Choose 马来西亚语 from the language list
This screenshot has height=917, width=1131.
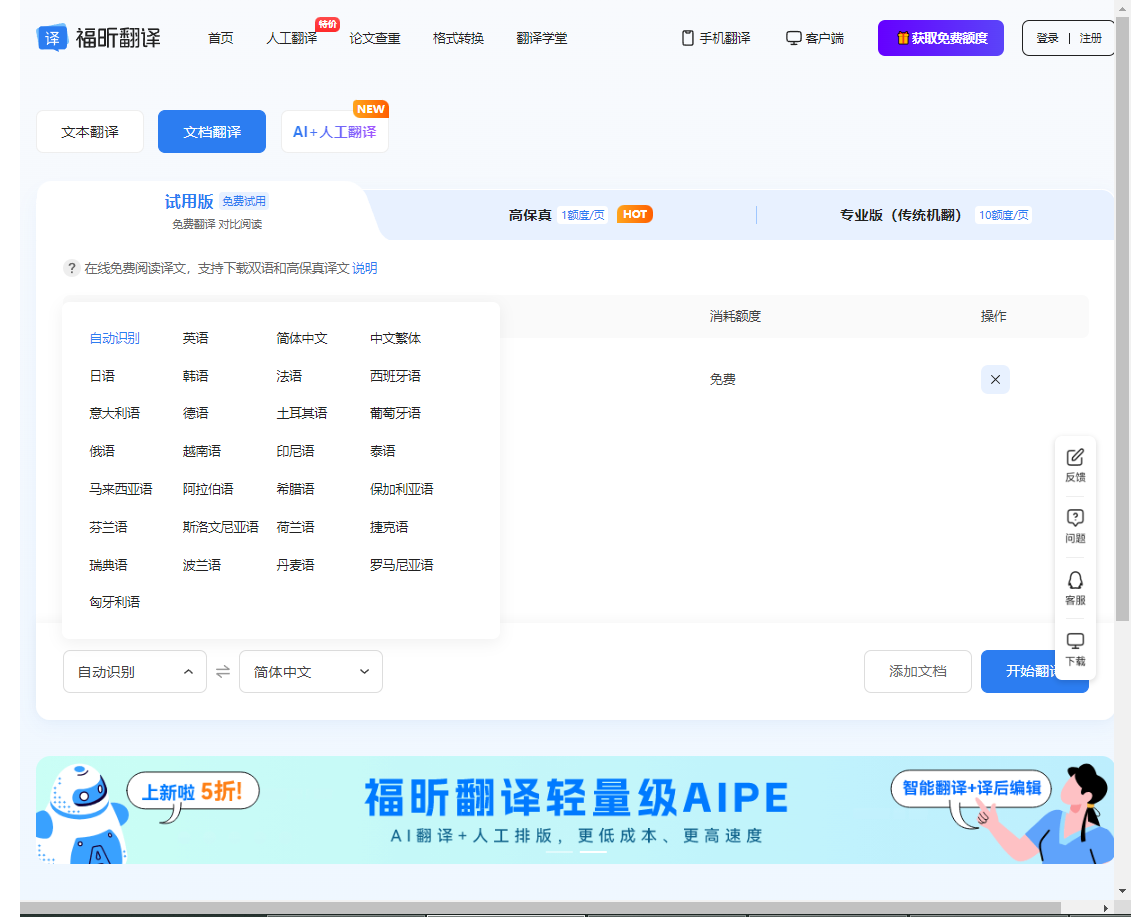[x=120, y=489]
